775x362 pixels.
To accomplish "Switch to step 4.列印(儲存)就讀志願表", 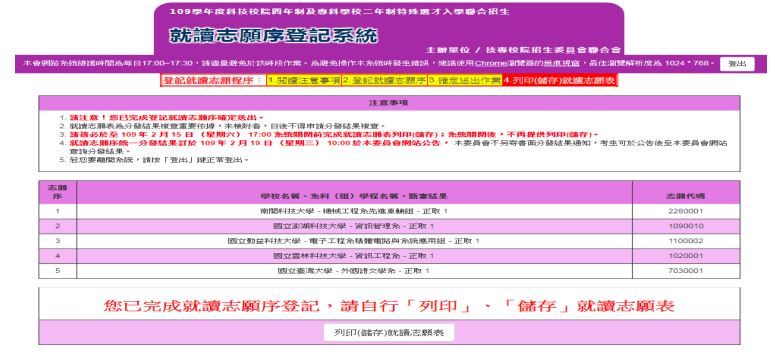I will pyautogui.click(x=560, y=80).
